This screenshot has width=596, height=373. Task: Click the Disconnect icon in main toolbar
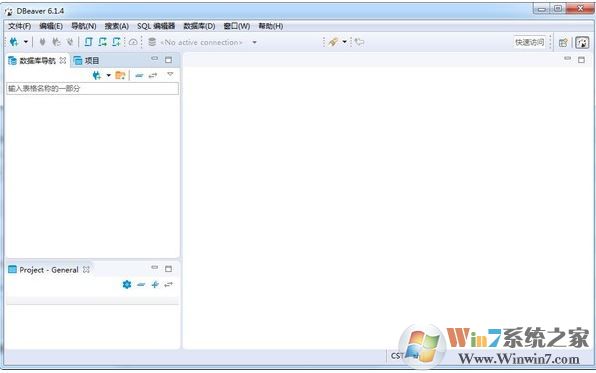pos(70,42)
